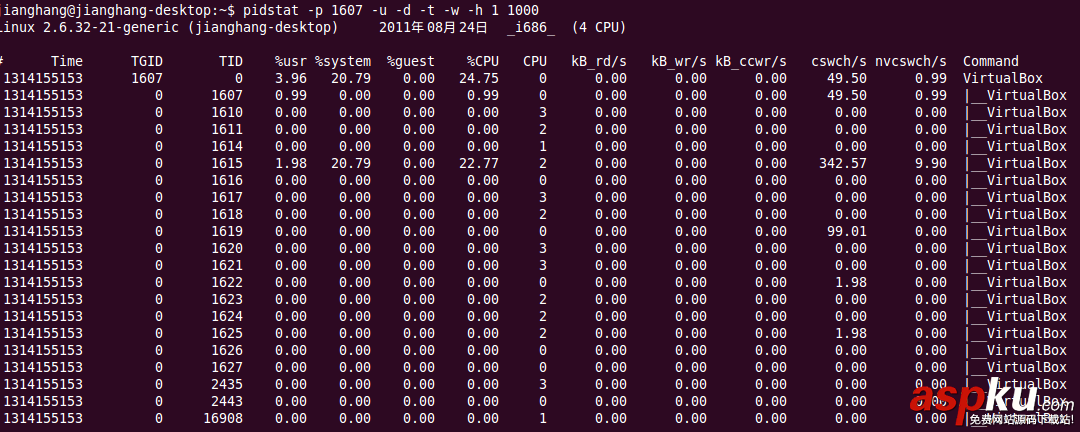Image resolution: width=1080 pixels, height=432 pixels.
Task: Click TID 1624
Action: click(227, 316)
